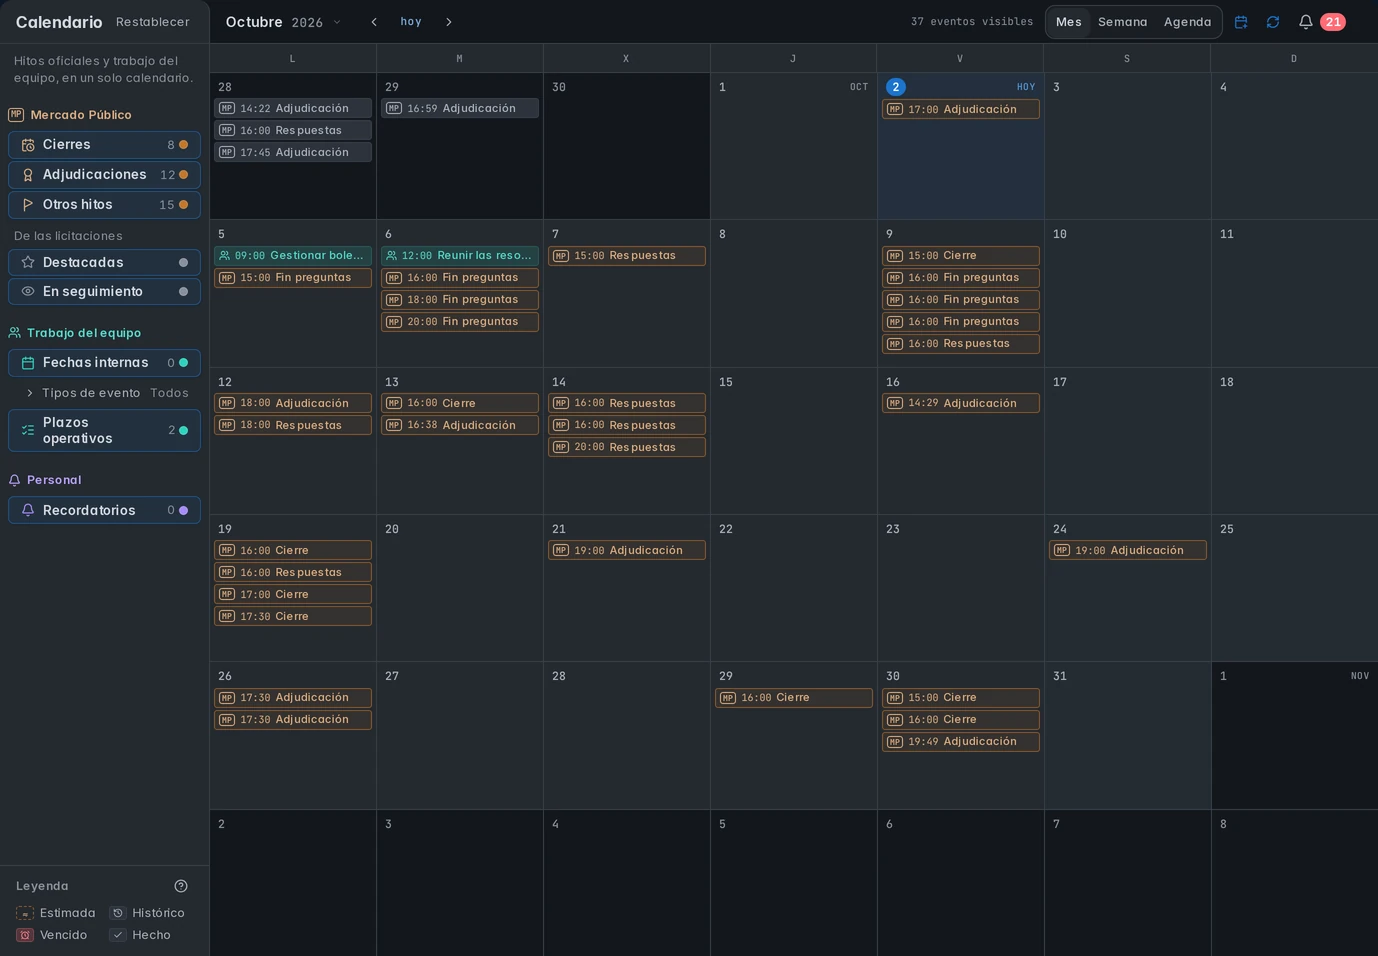Open the 16:00 Cierre event on day 29

pyautogui.click(x=794, y=698)
